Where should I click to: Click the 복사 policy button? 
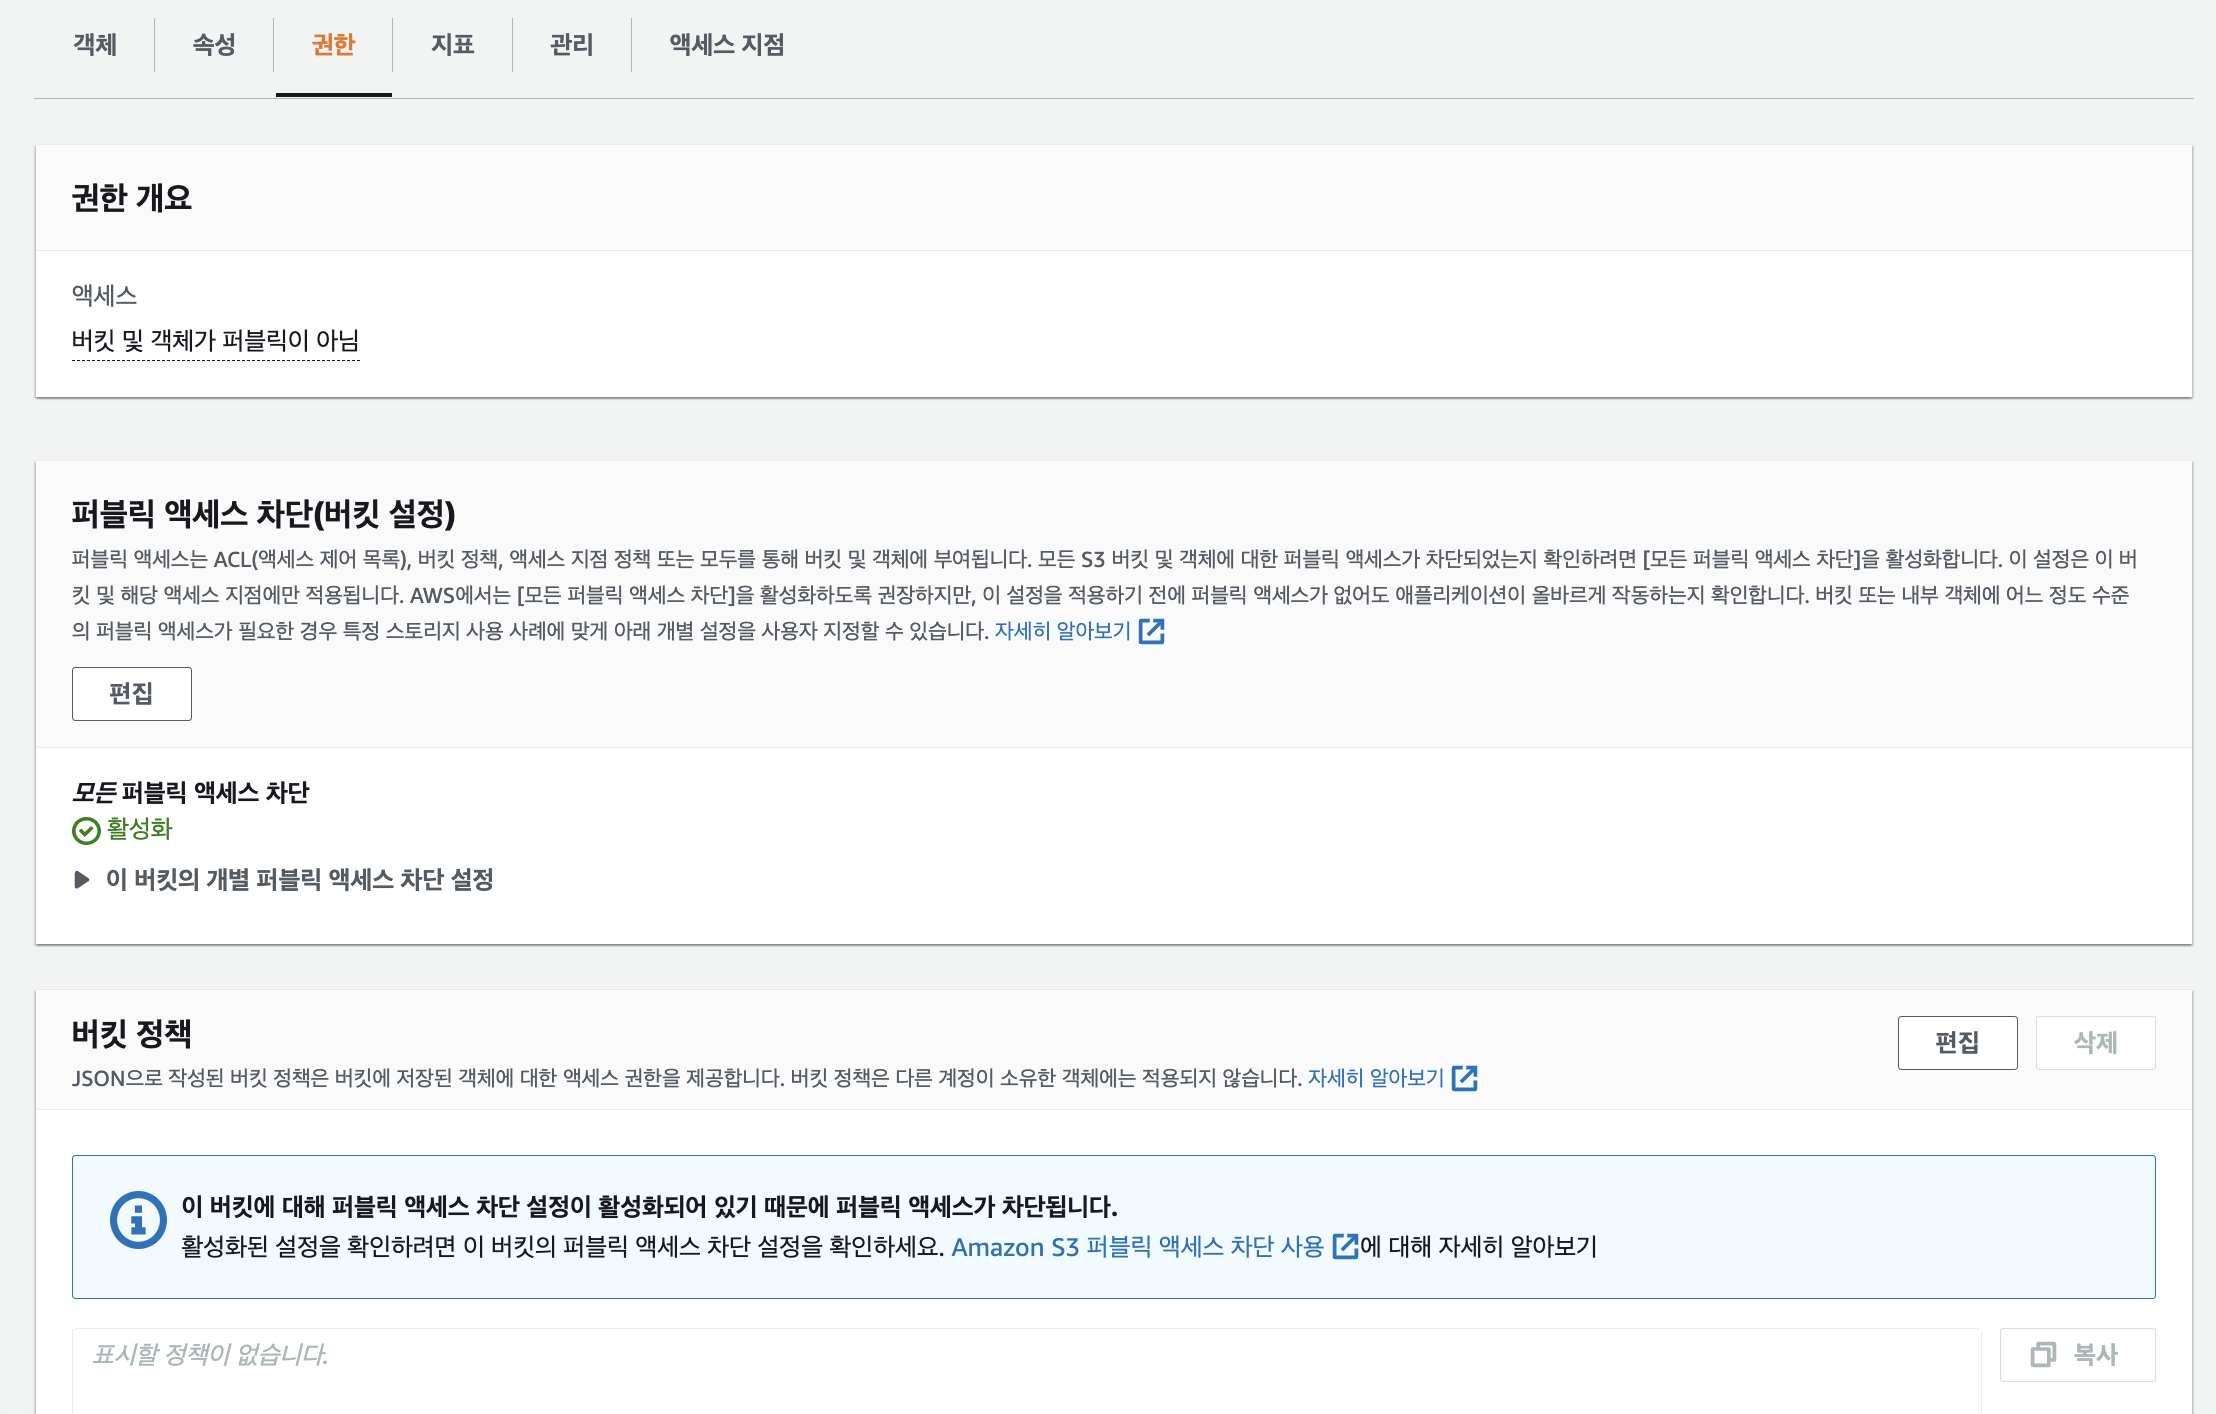(x=2076, y=1354)
